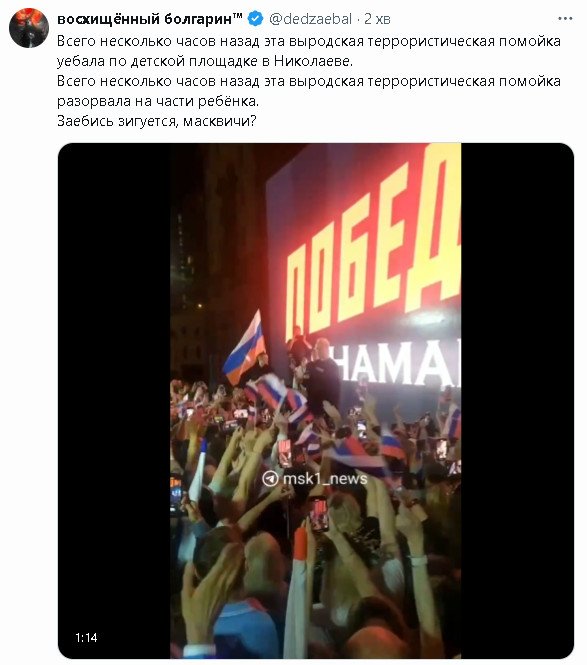This screenshot has width=587, height=665.
Task: Open the author's profile avatar
Action: (x=29, y=28)
